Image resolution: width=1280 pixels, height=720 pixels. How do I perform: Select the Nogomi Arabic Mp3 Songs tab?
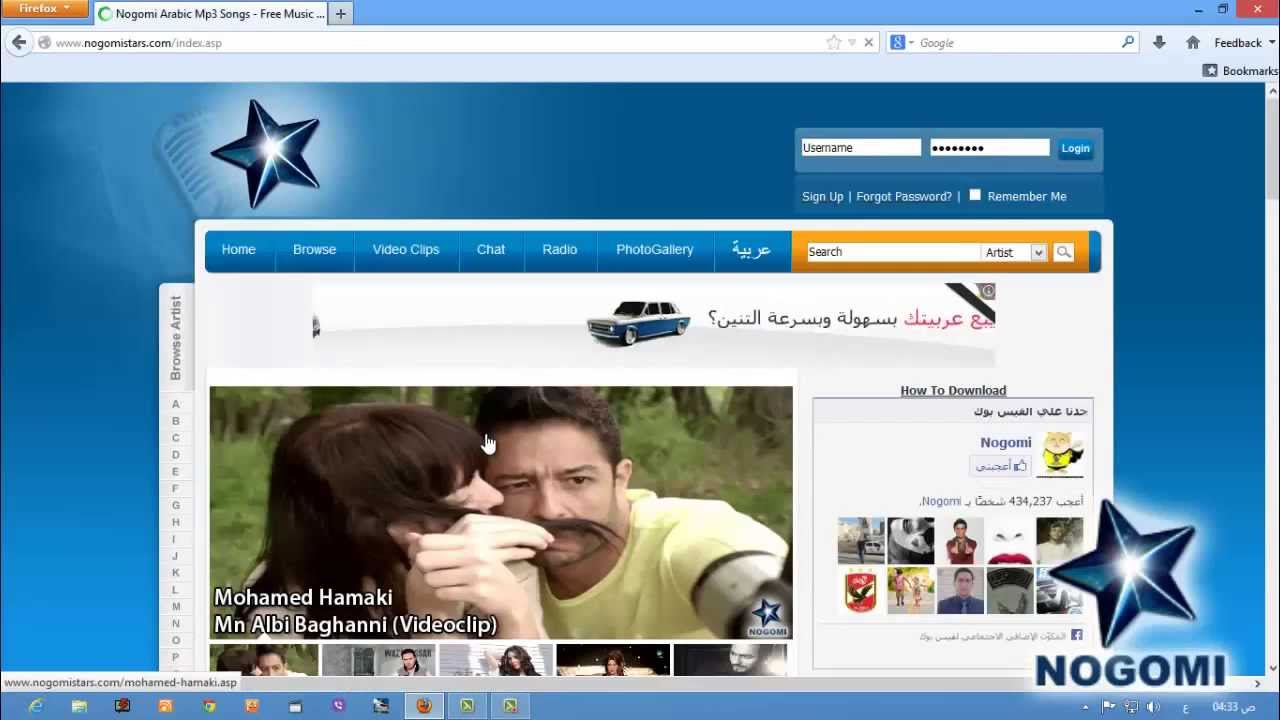point(211,14)
